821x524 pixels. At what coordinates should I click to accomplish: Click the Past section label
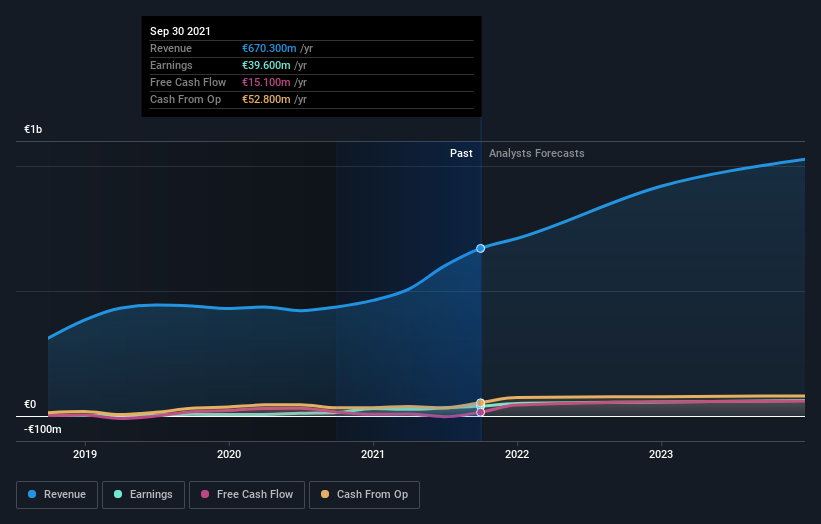(x=461, y=153)
